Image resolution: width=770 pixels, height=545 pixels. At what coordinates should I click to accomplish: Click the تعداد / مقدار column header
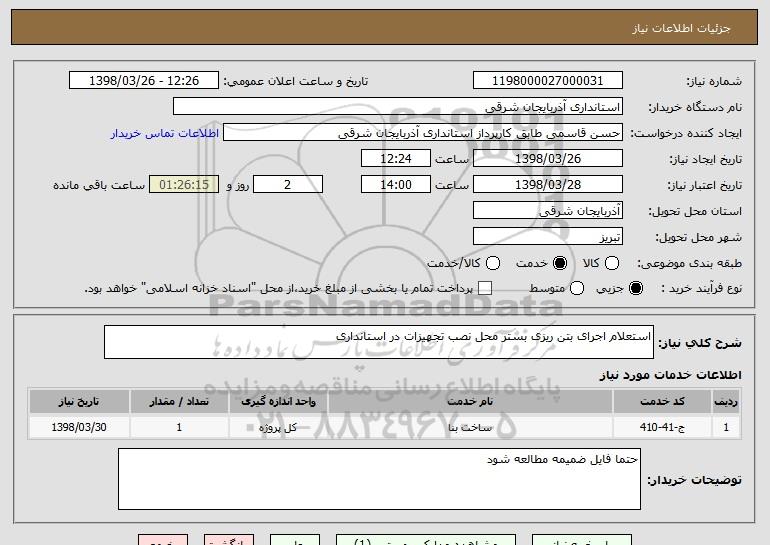tap(179, 402)
